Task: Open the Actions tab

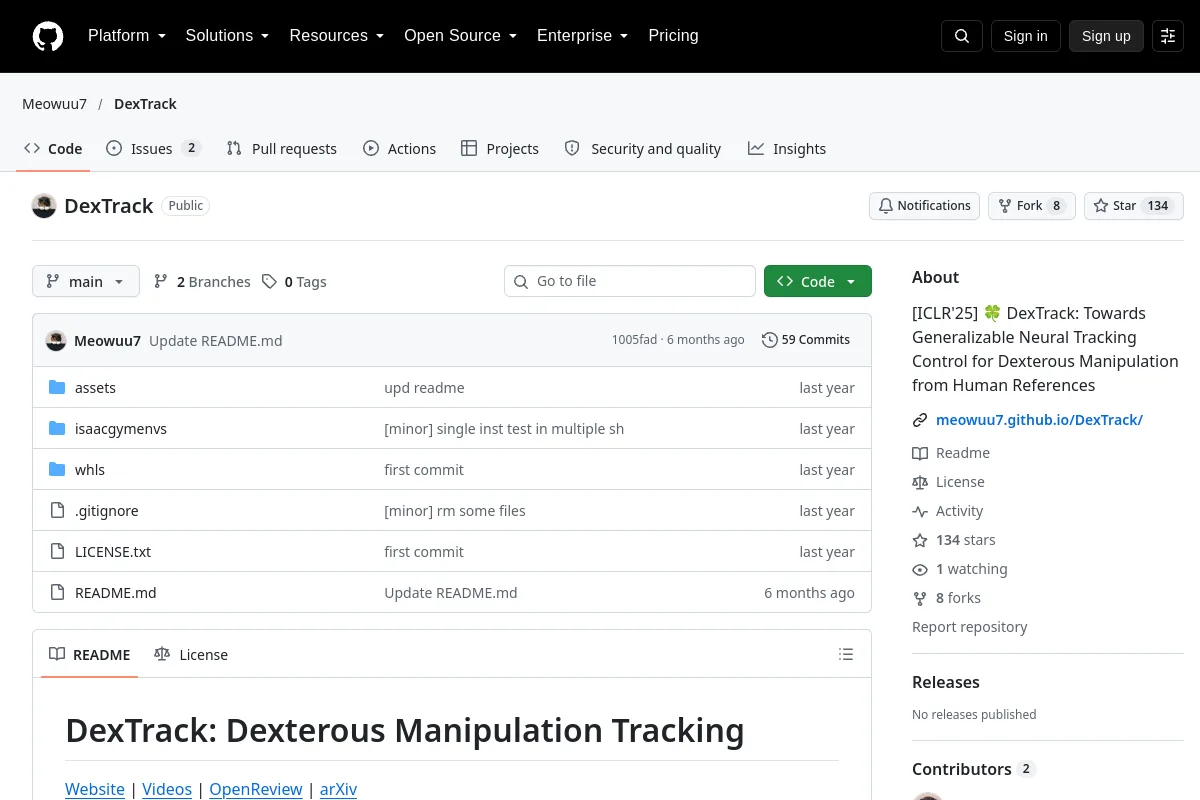Action: click(x=399, y=149)
